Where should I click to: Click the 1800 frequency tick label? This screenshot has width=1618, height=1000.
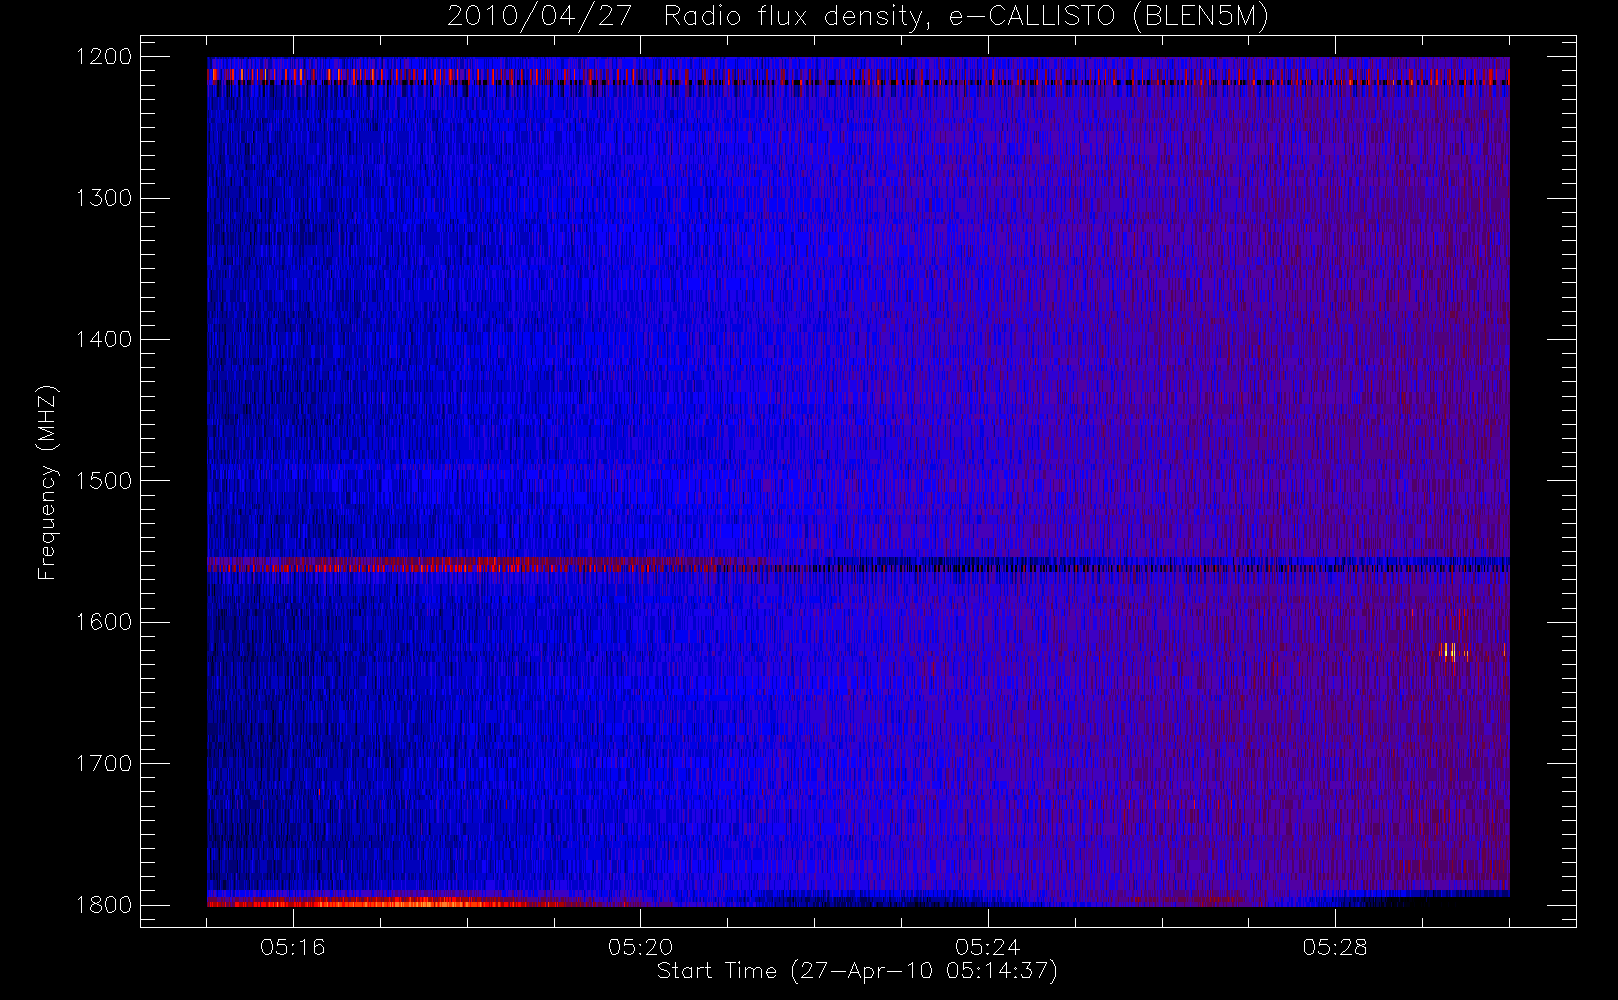point(104,905)
